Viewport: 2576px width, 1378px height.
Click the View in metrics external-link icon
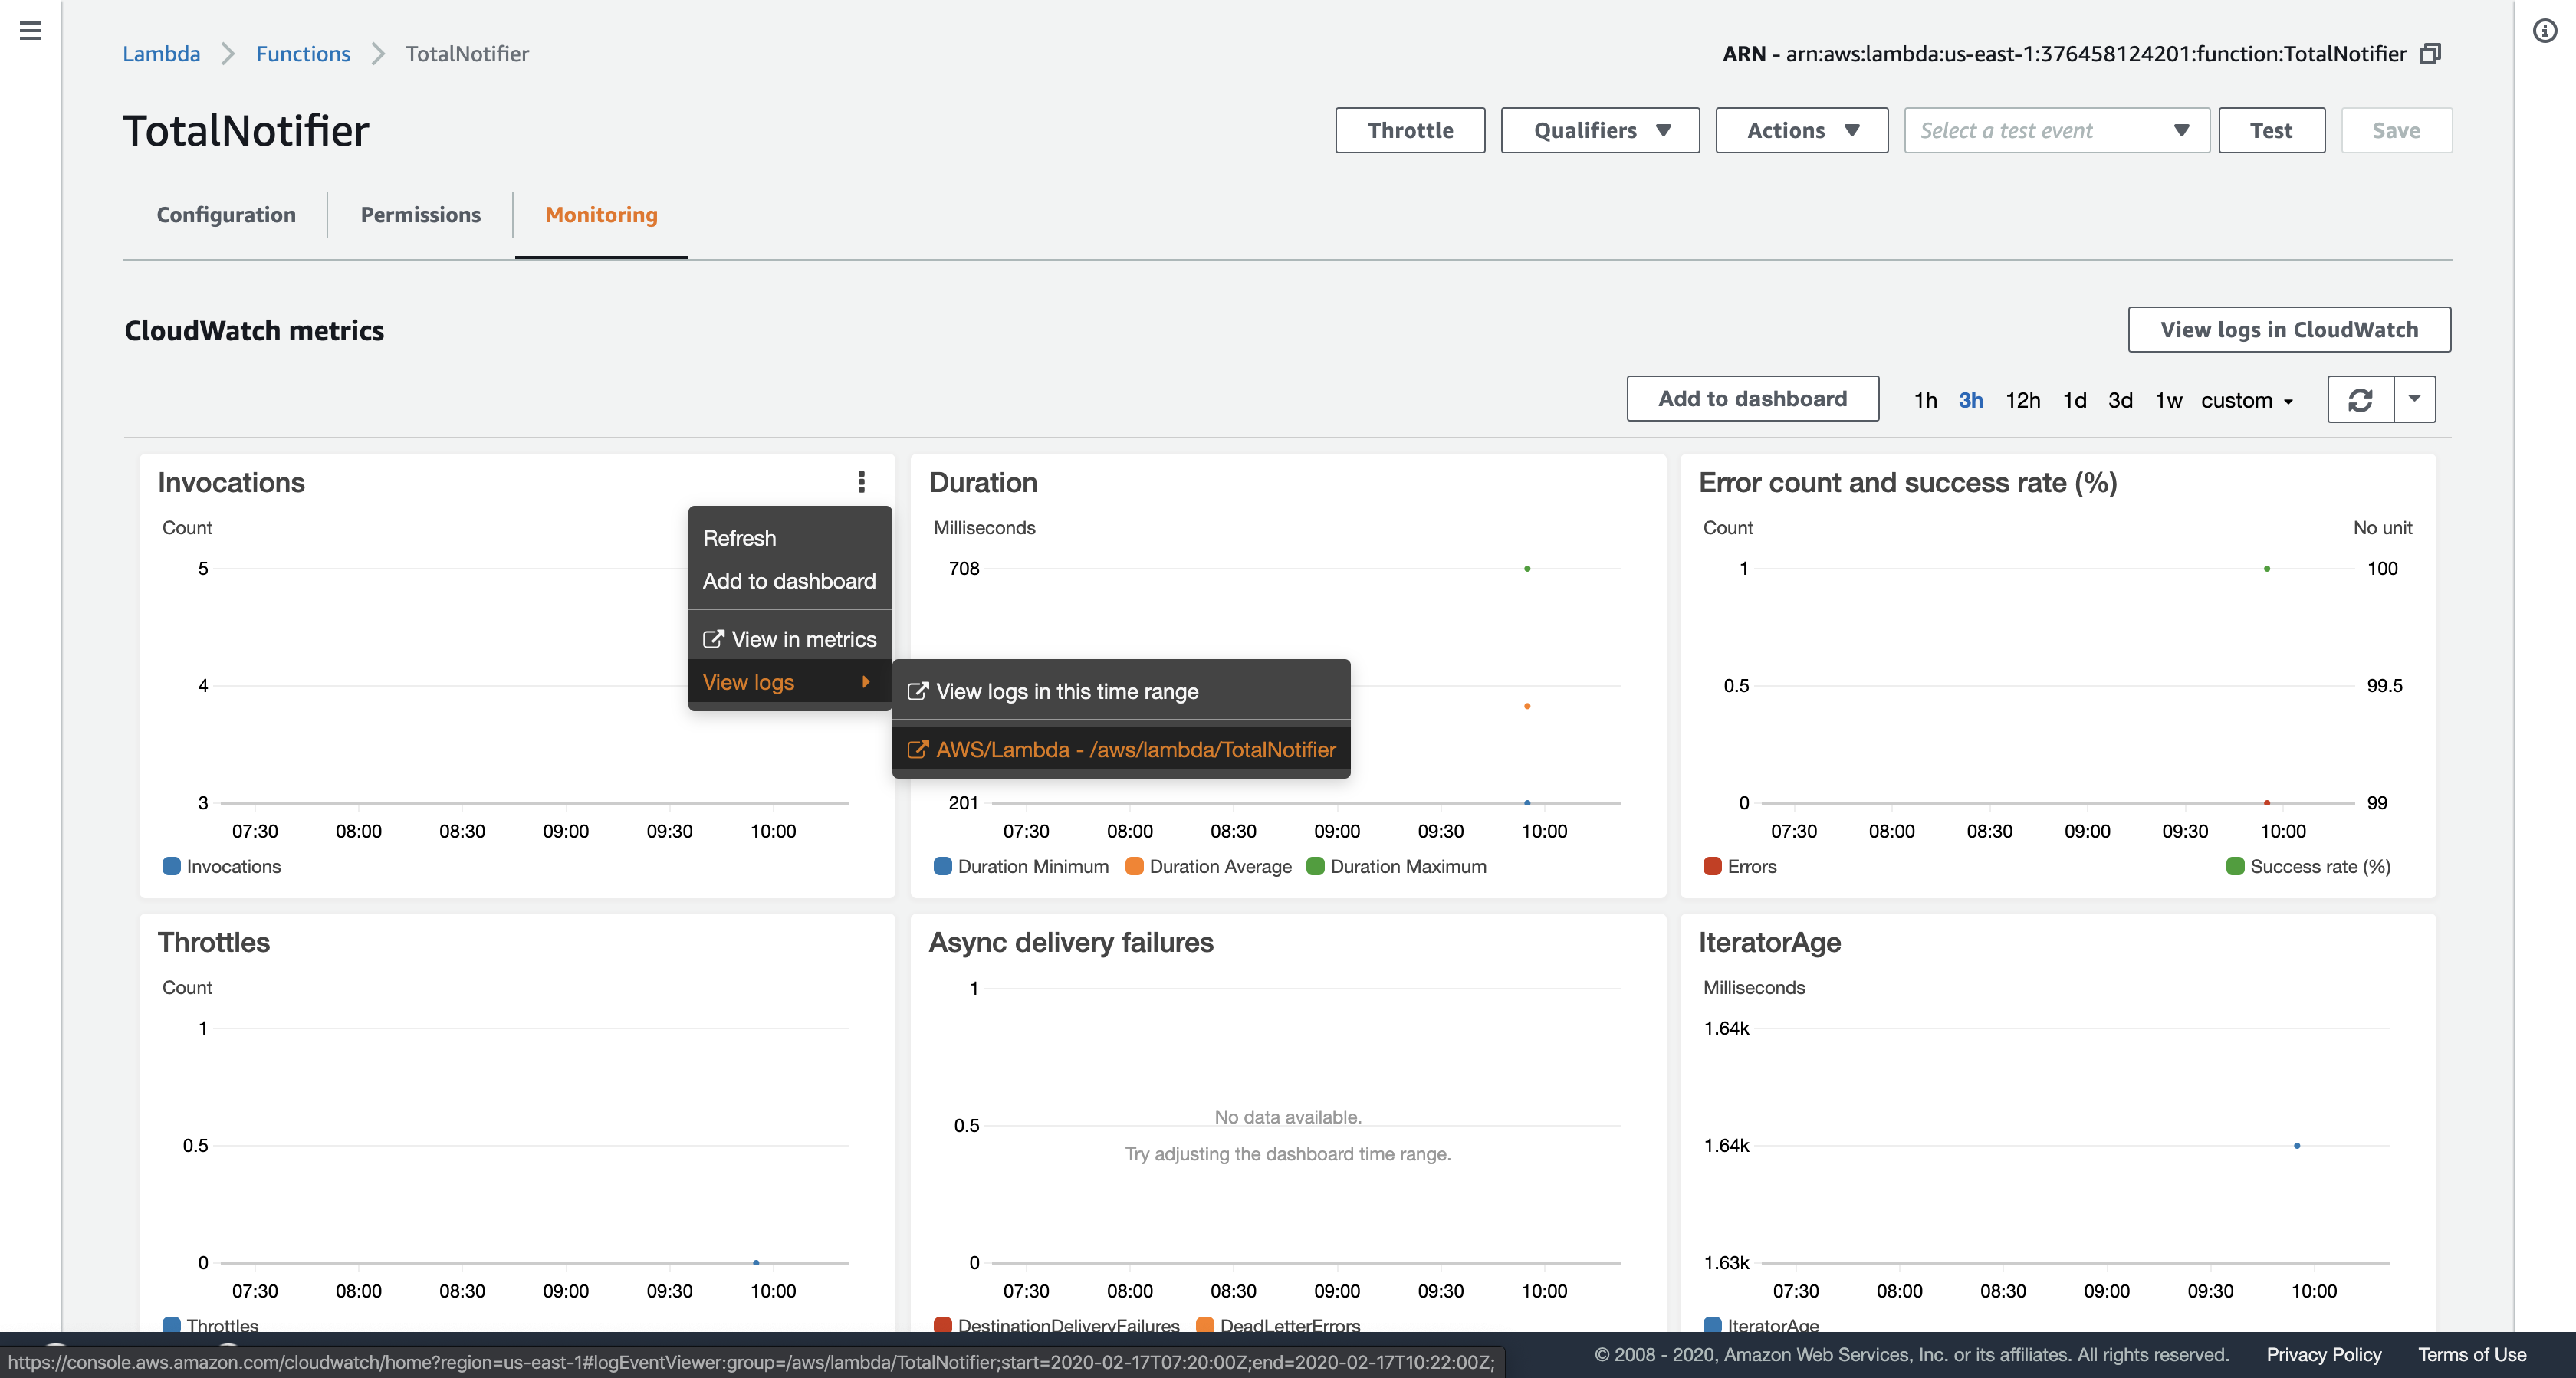click(x=713, y=639)
